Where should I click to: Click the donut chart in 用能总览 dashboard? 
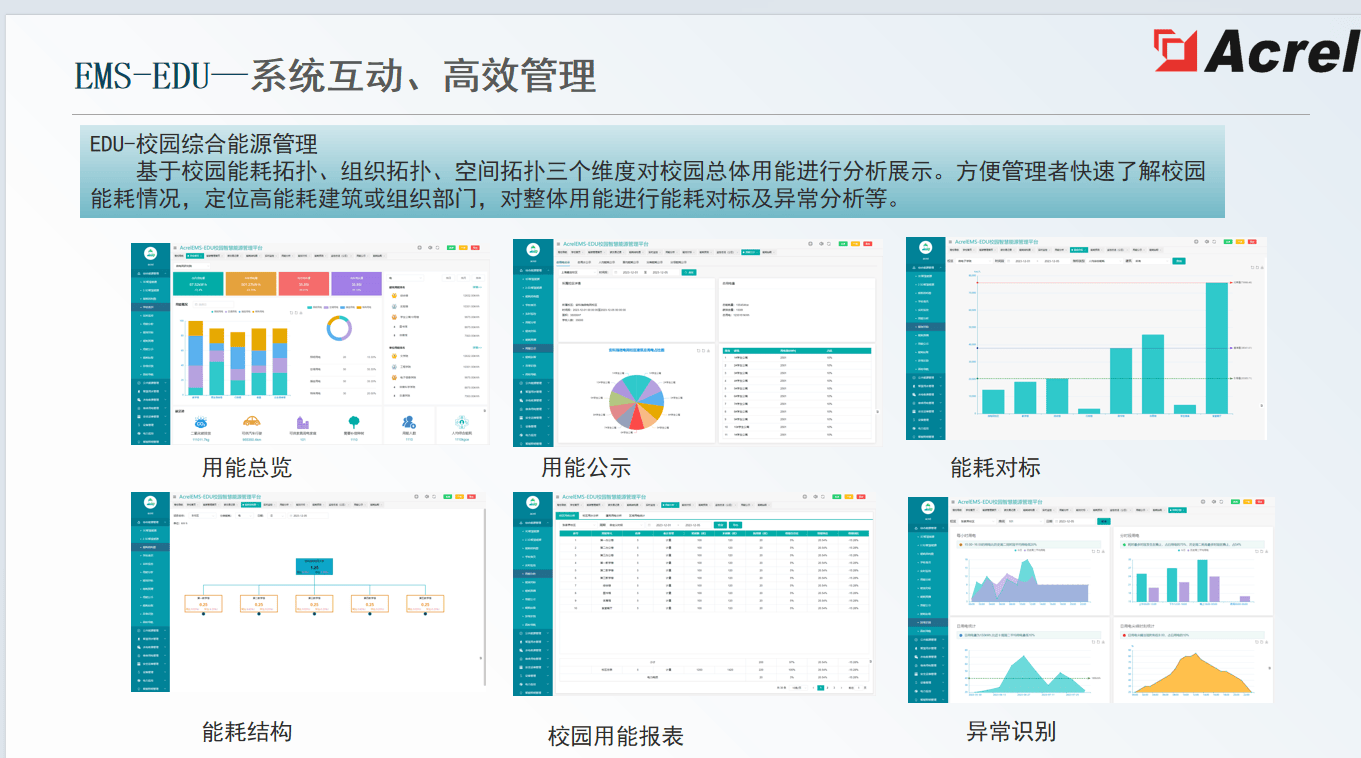[339, 327]
